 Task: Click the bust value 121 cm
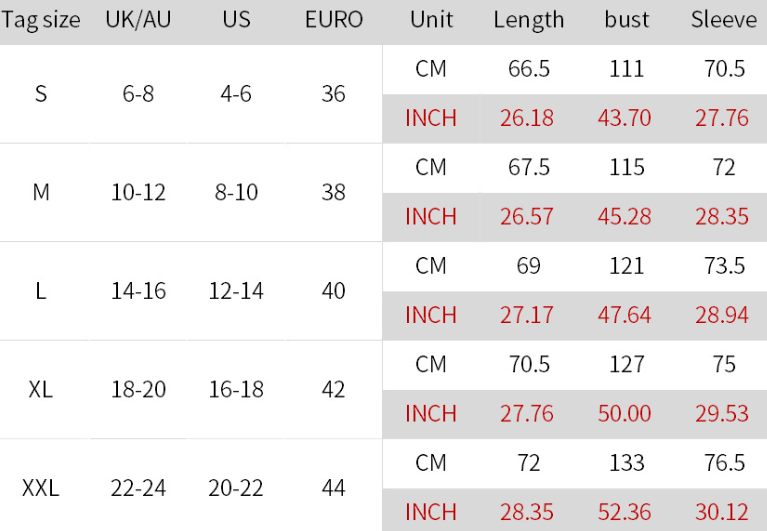625,266
